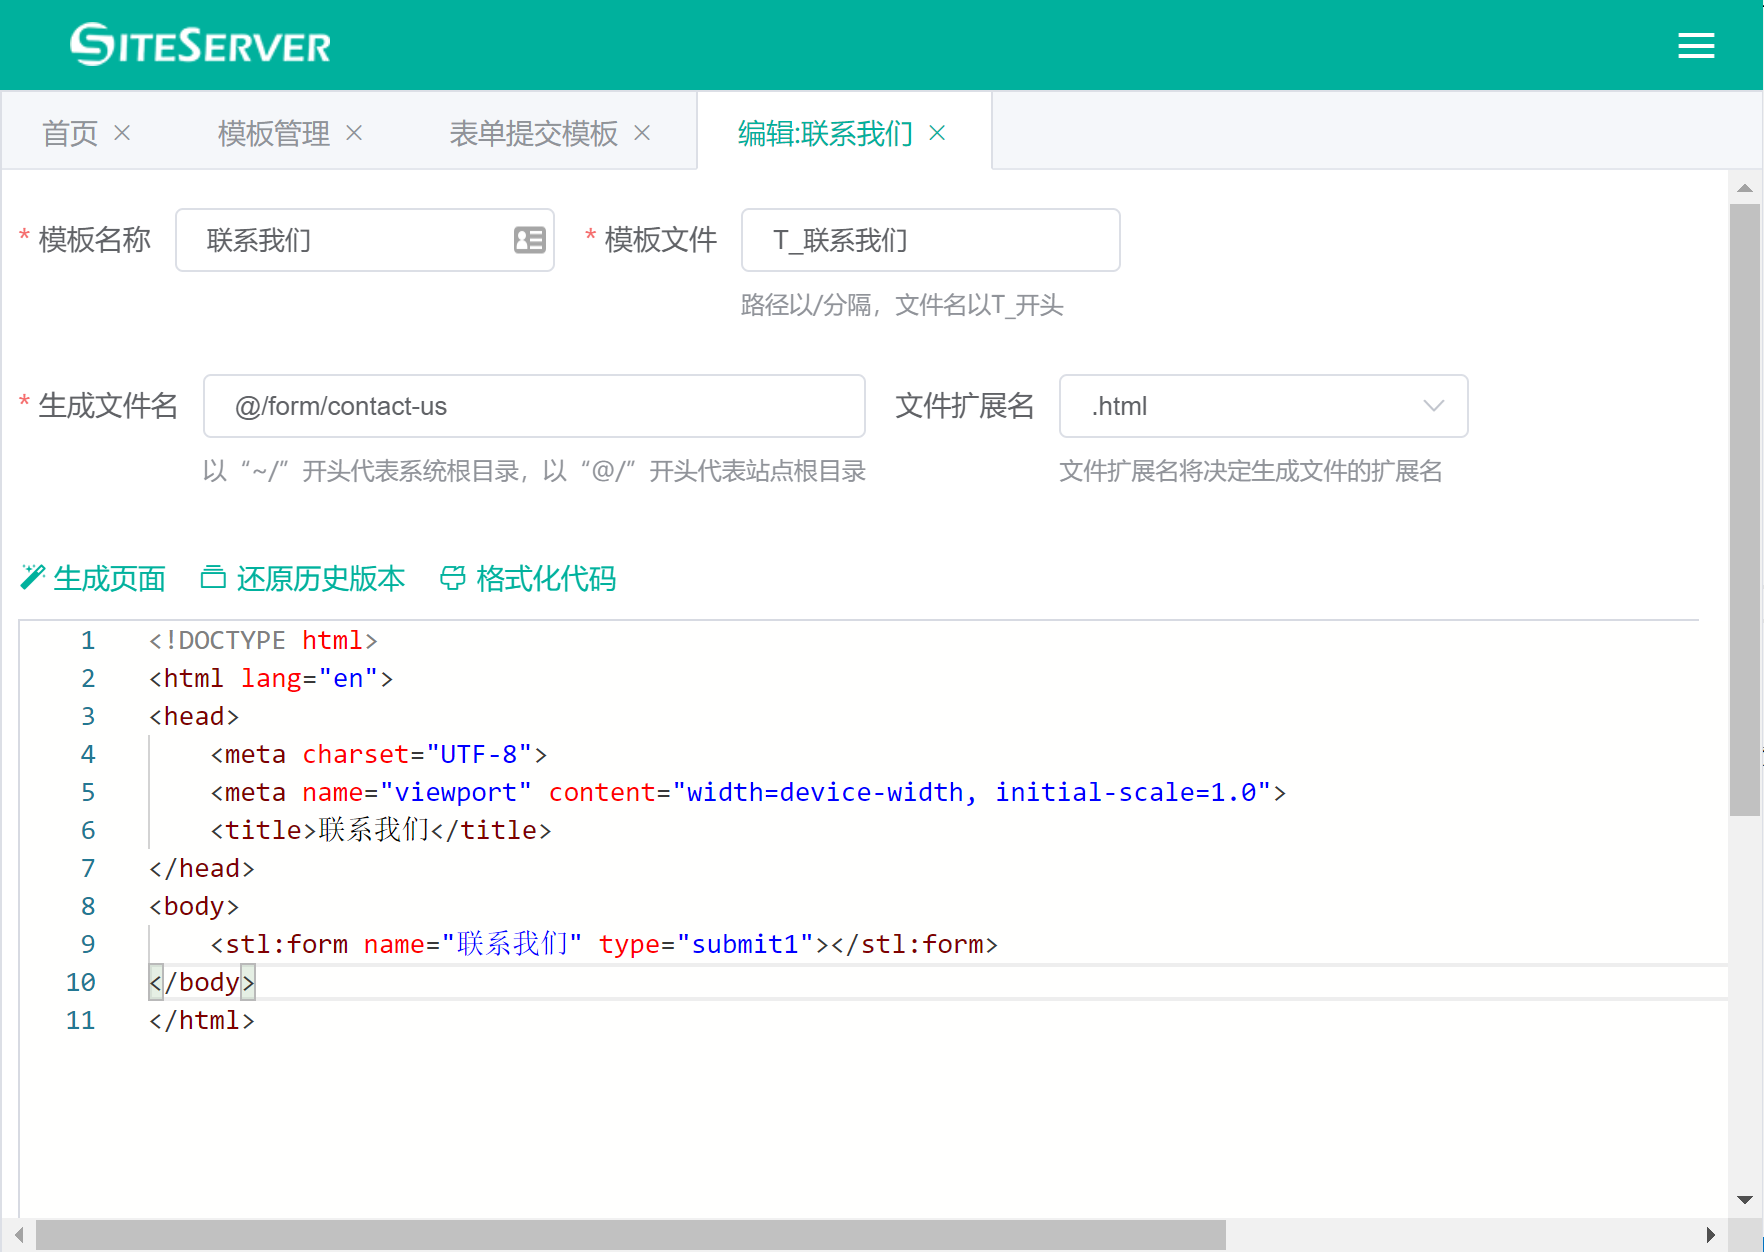Focus the 模板文件 input field
The image size is (1764, 1252).
[930, 240]
